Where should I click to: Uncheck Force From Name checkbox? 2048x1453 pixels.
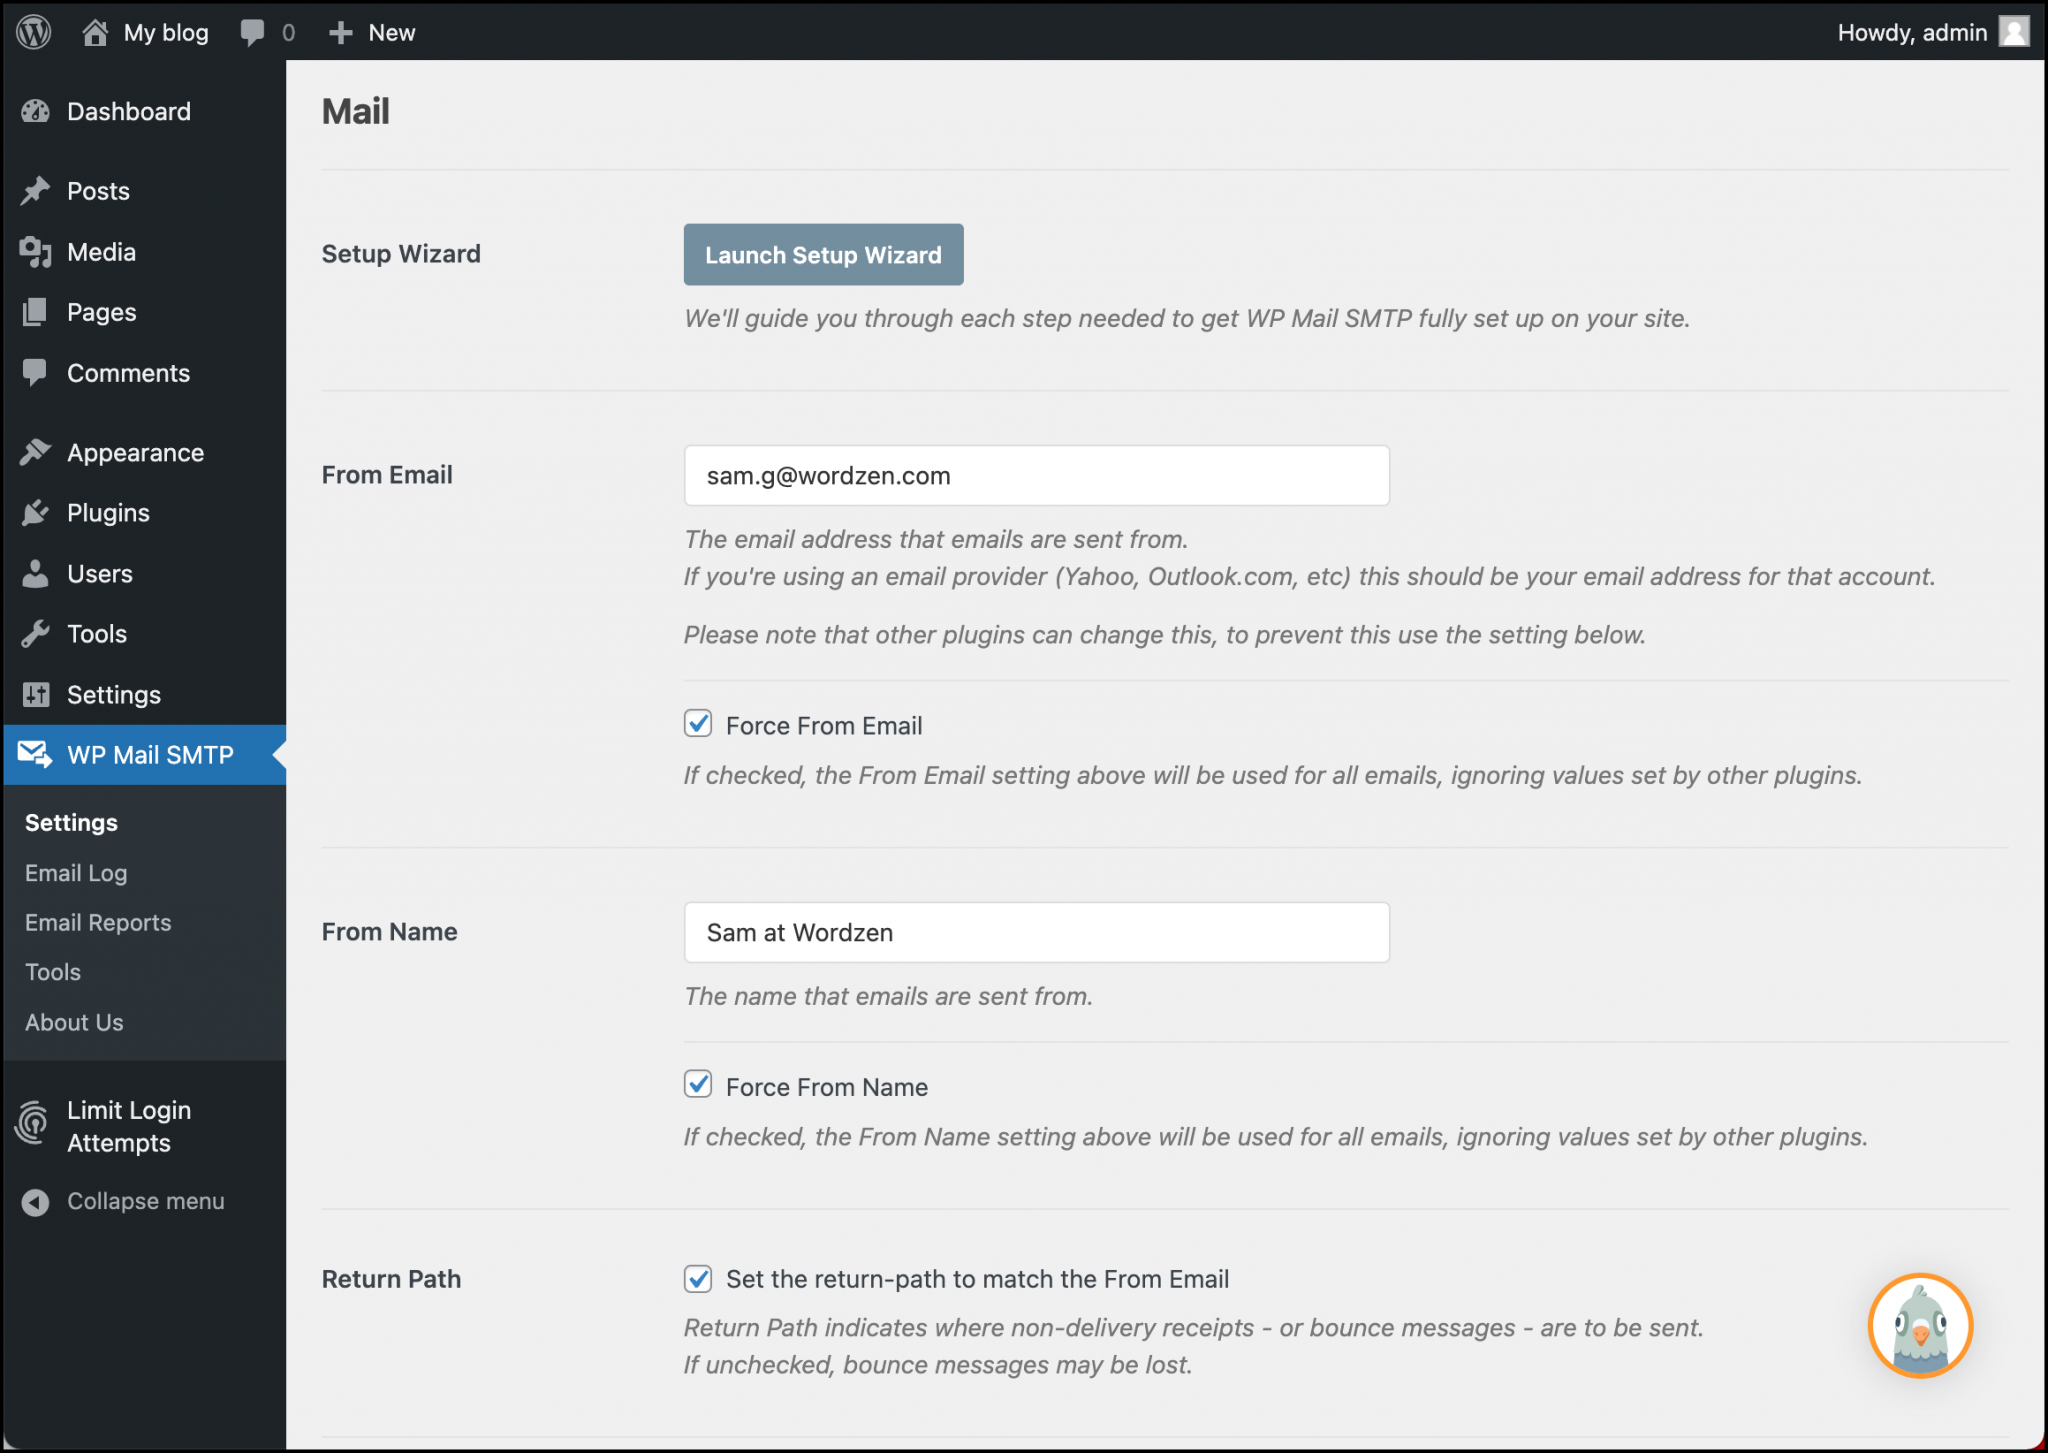pos(698,1084)
